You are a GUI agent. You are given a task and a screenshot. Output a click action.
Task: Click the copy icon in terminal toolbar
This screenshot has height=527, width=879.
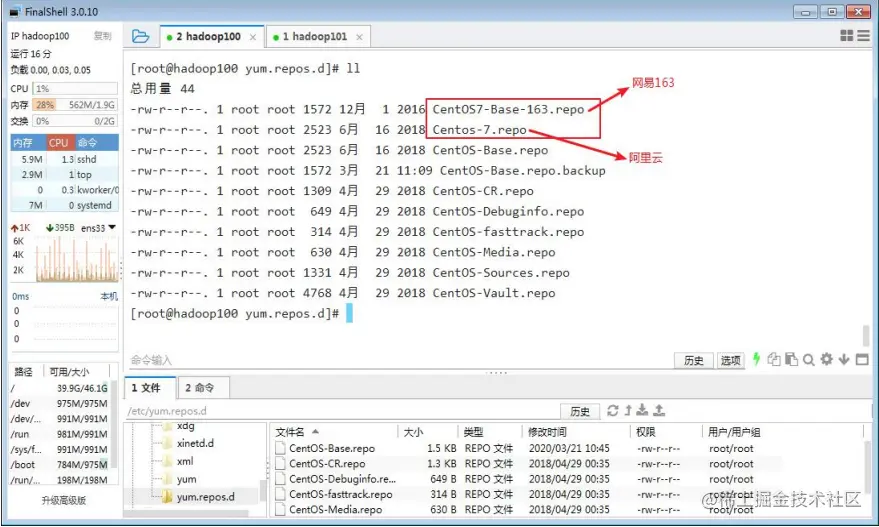pyautogui.click(x=774, y=359)
